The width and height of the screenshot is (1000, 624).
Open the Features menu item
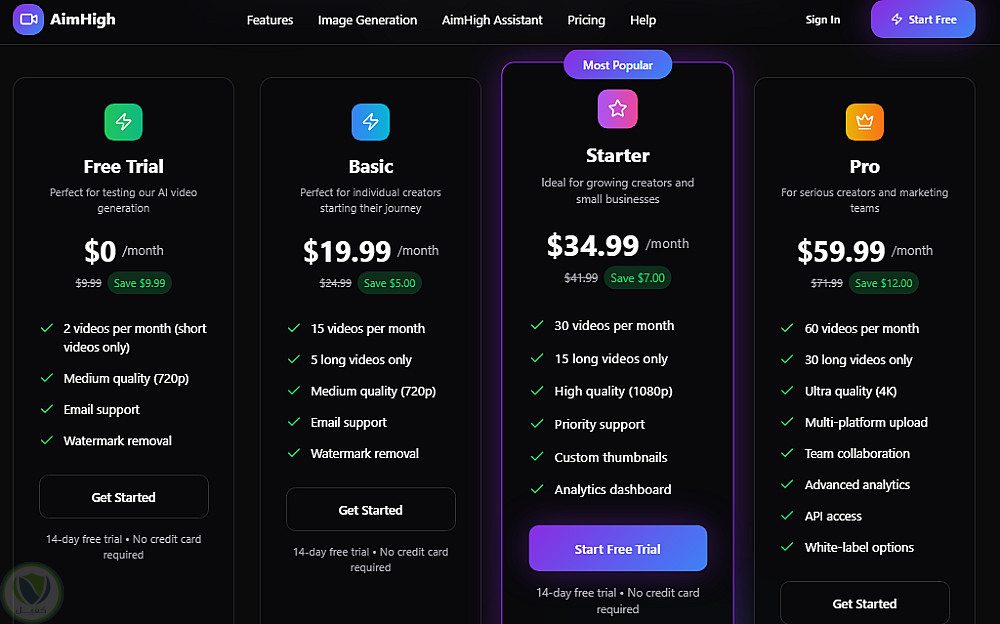click(x=270, y=20)
